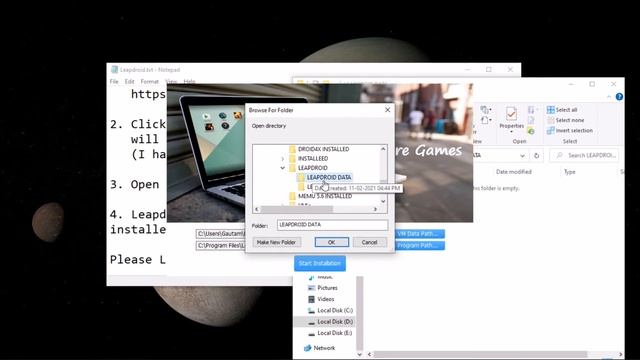Close the Browse For Folder dialog

click(x=387, y=110)
